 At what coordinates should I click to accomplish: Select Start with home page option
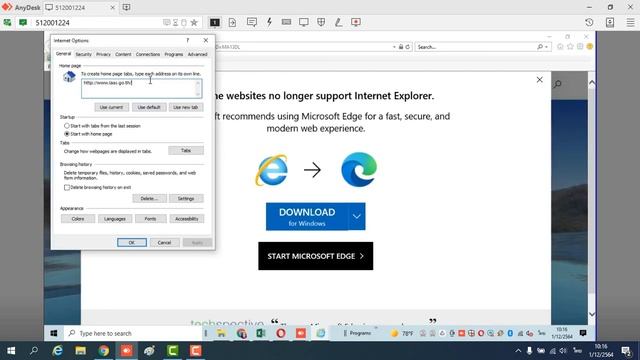tap(67, 134)
